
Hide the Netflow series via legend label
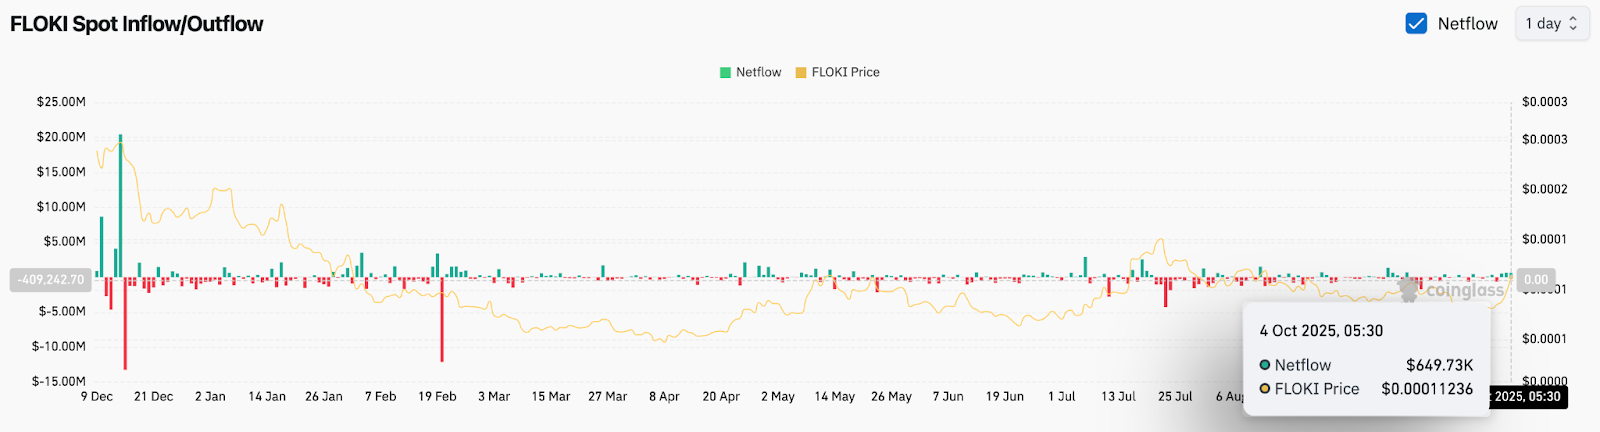[x=758, y=72]
